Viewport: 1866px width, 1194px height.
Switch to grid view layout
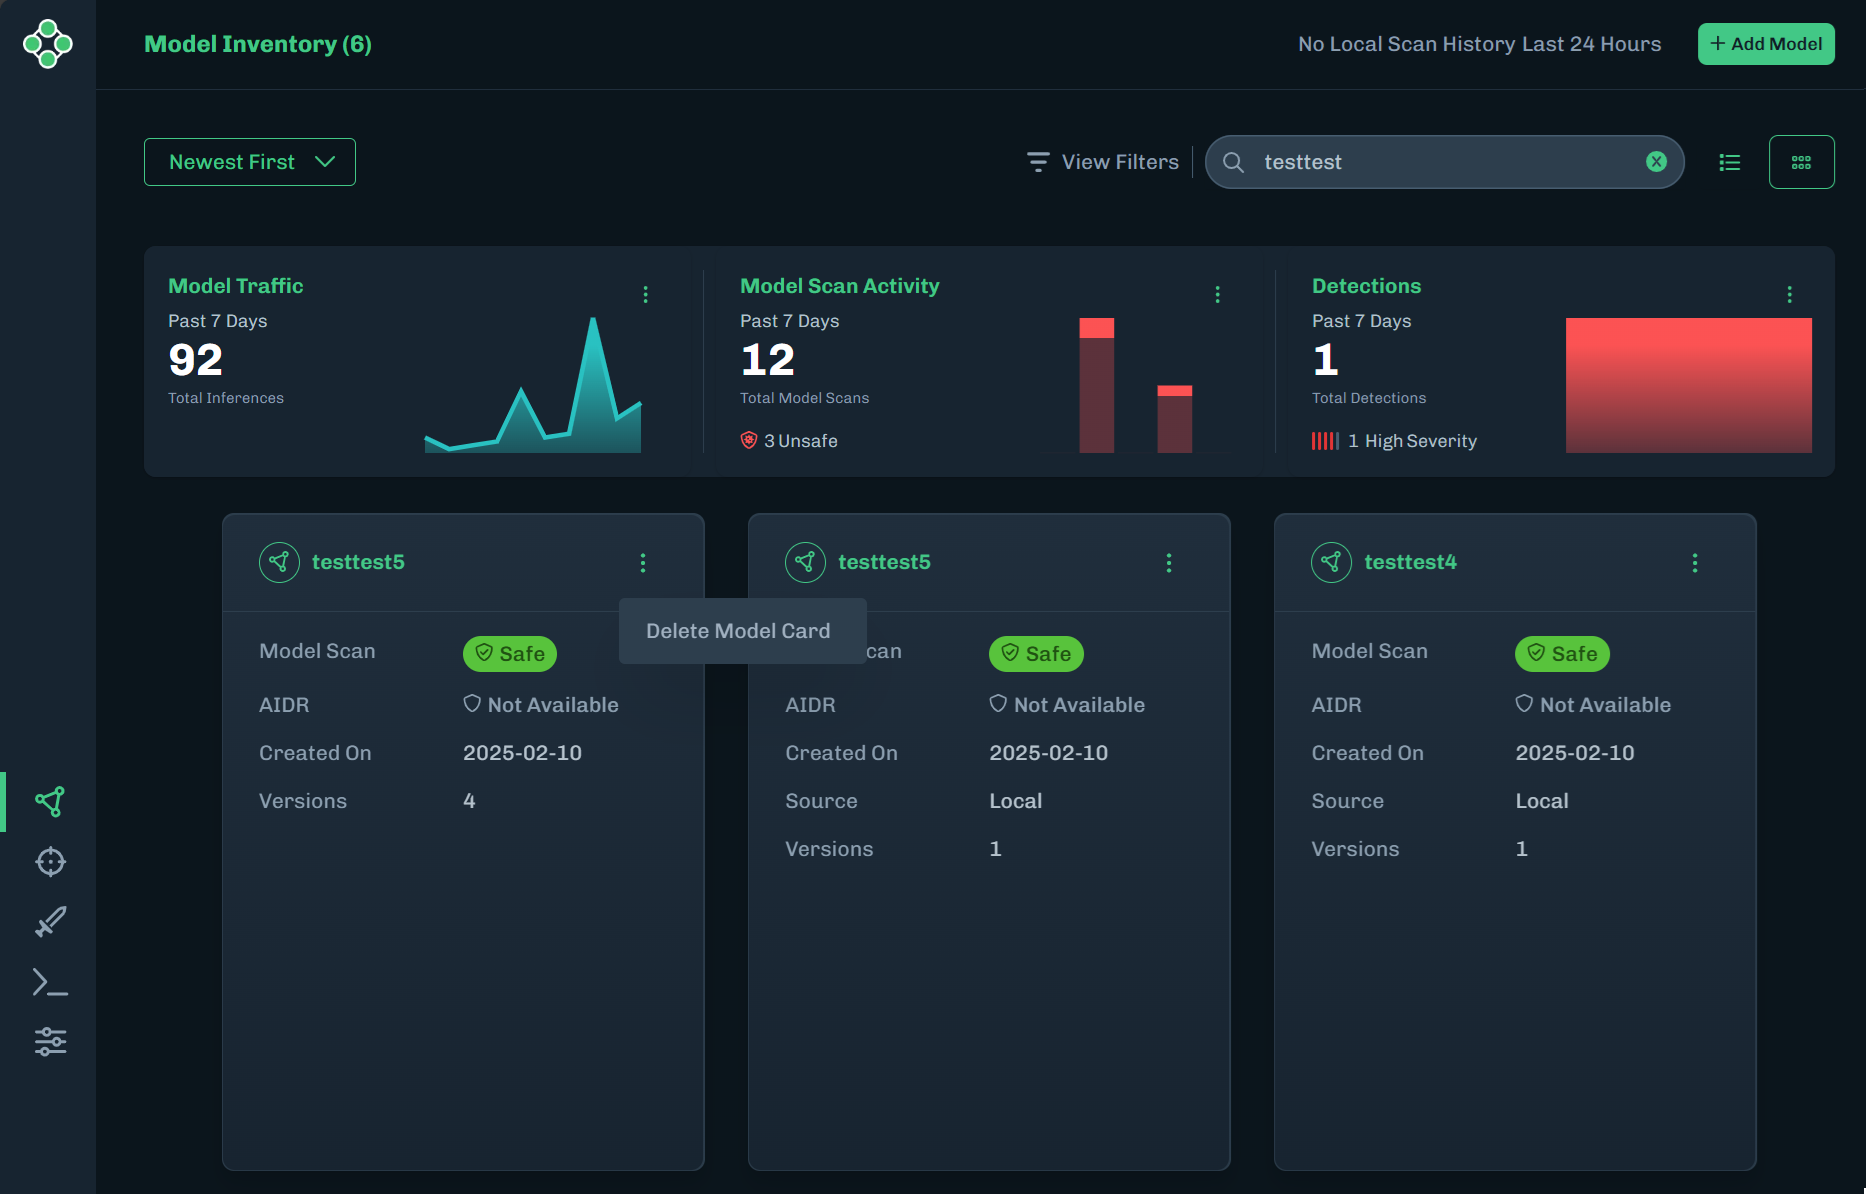(1801, 162)
